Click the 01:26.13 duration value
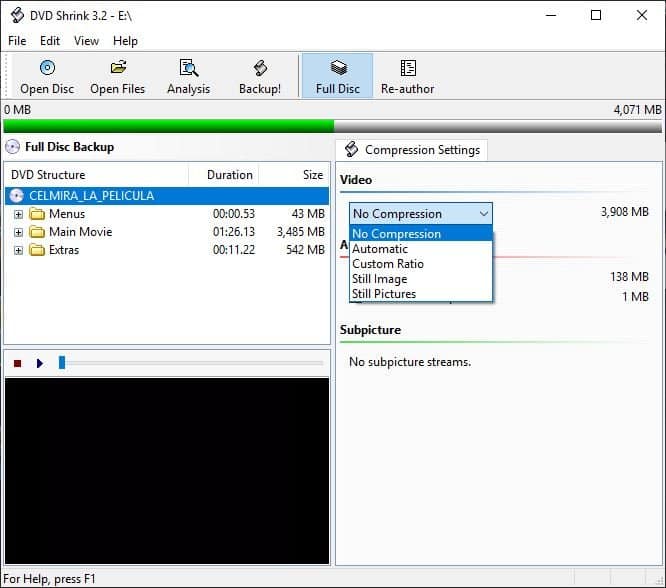Screen dimensions: 666x588 [x=234, y=232]
